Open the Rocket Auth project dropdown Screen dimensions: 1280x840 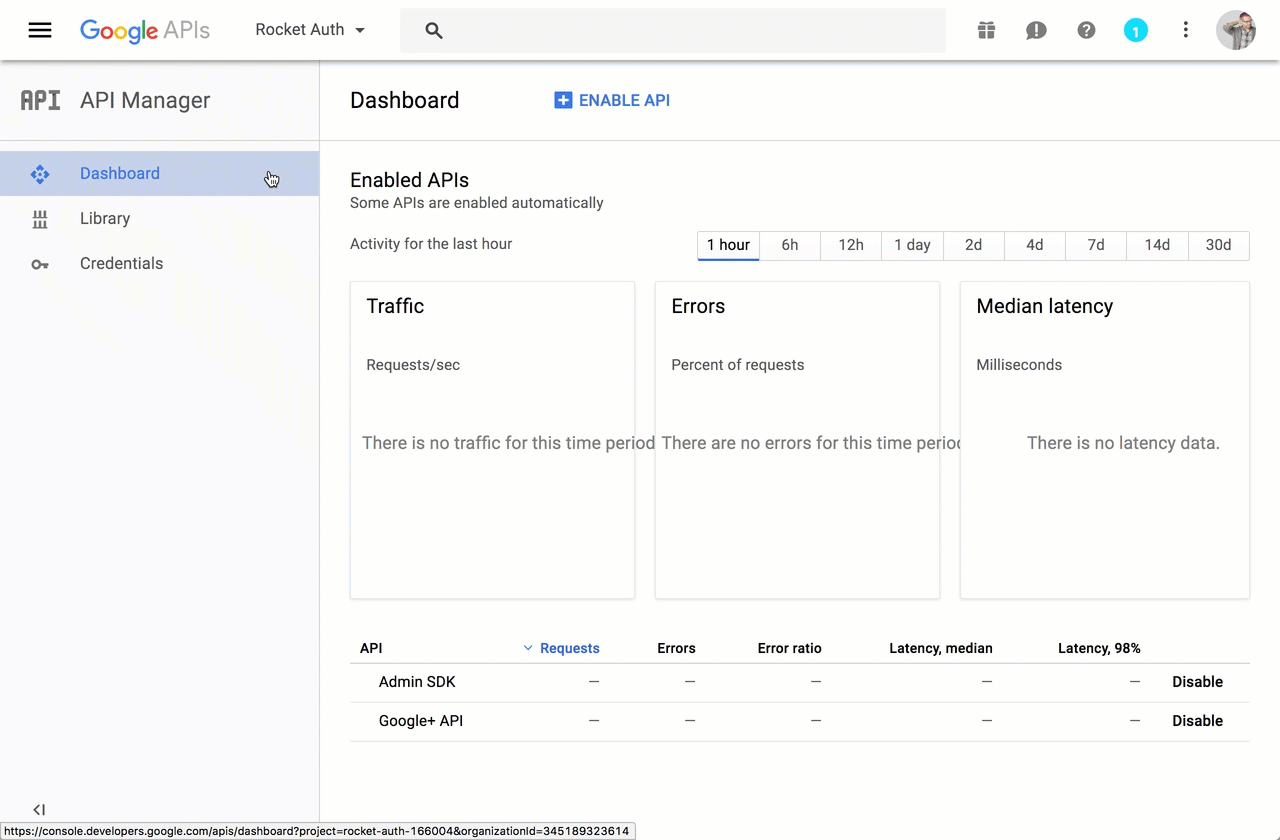[310, 30]
